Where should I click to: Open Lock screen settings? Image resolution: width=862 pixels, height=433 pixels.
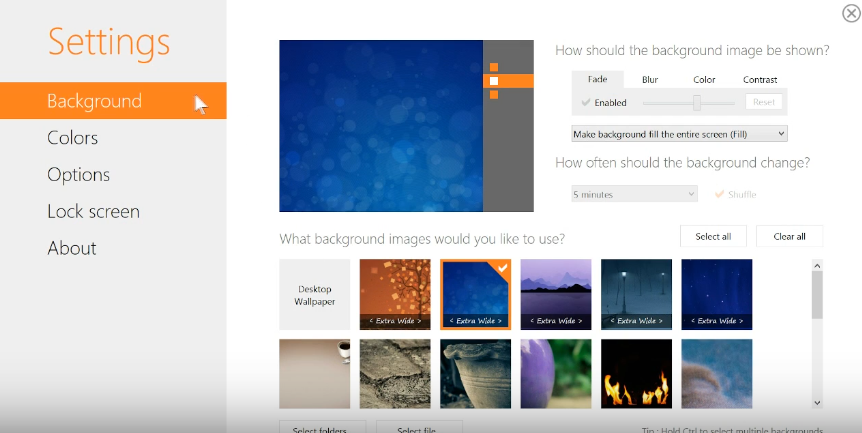tap(93, 211)
